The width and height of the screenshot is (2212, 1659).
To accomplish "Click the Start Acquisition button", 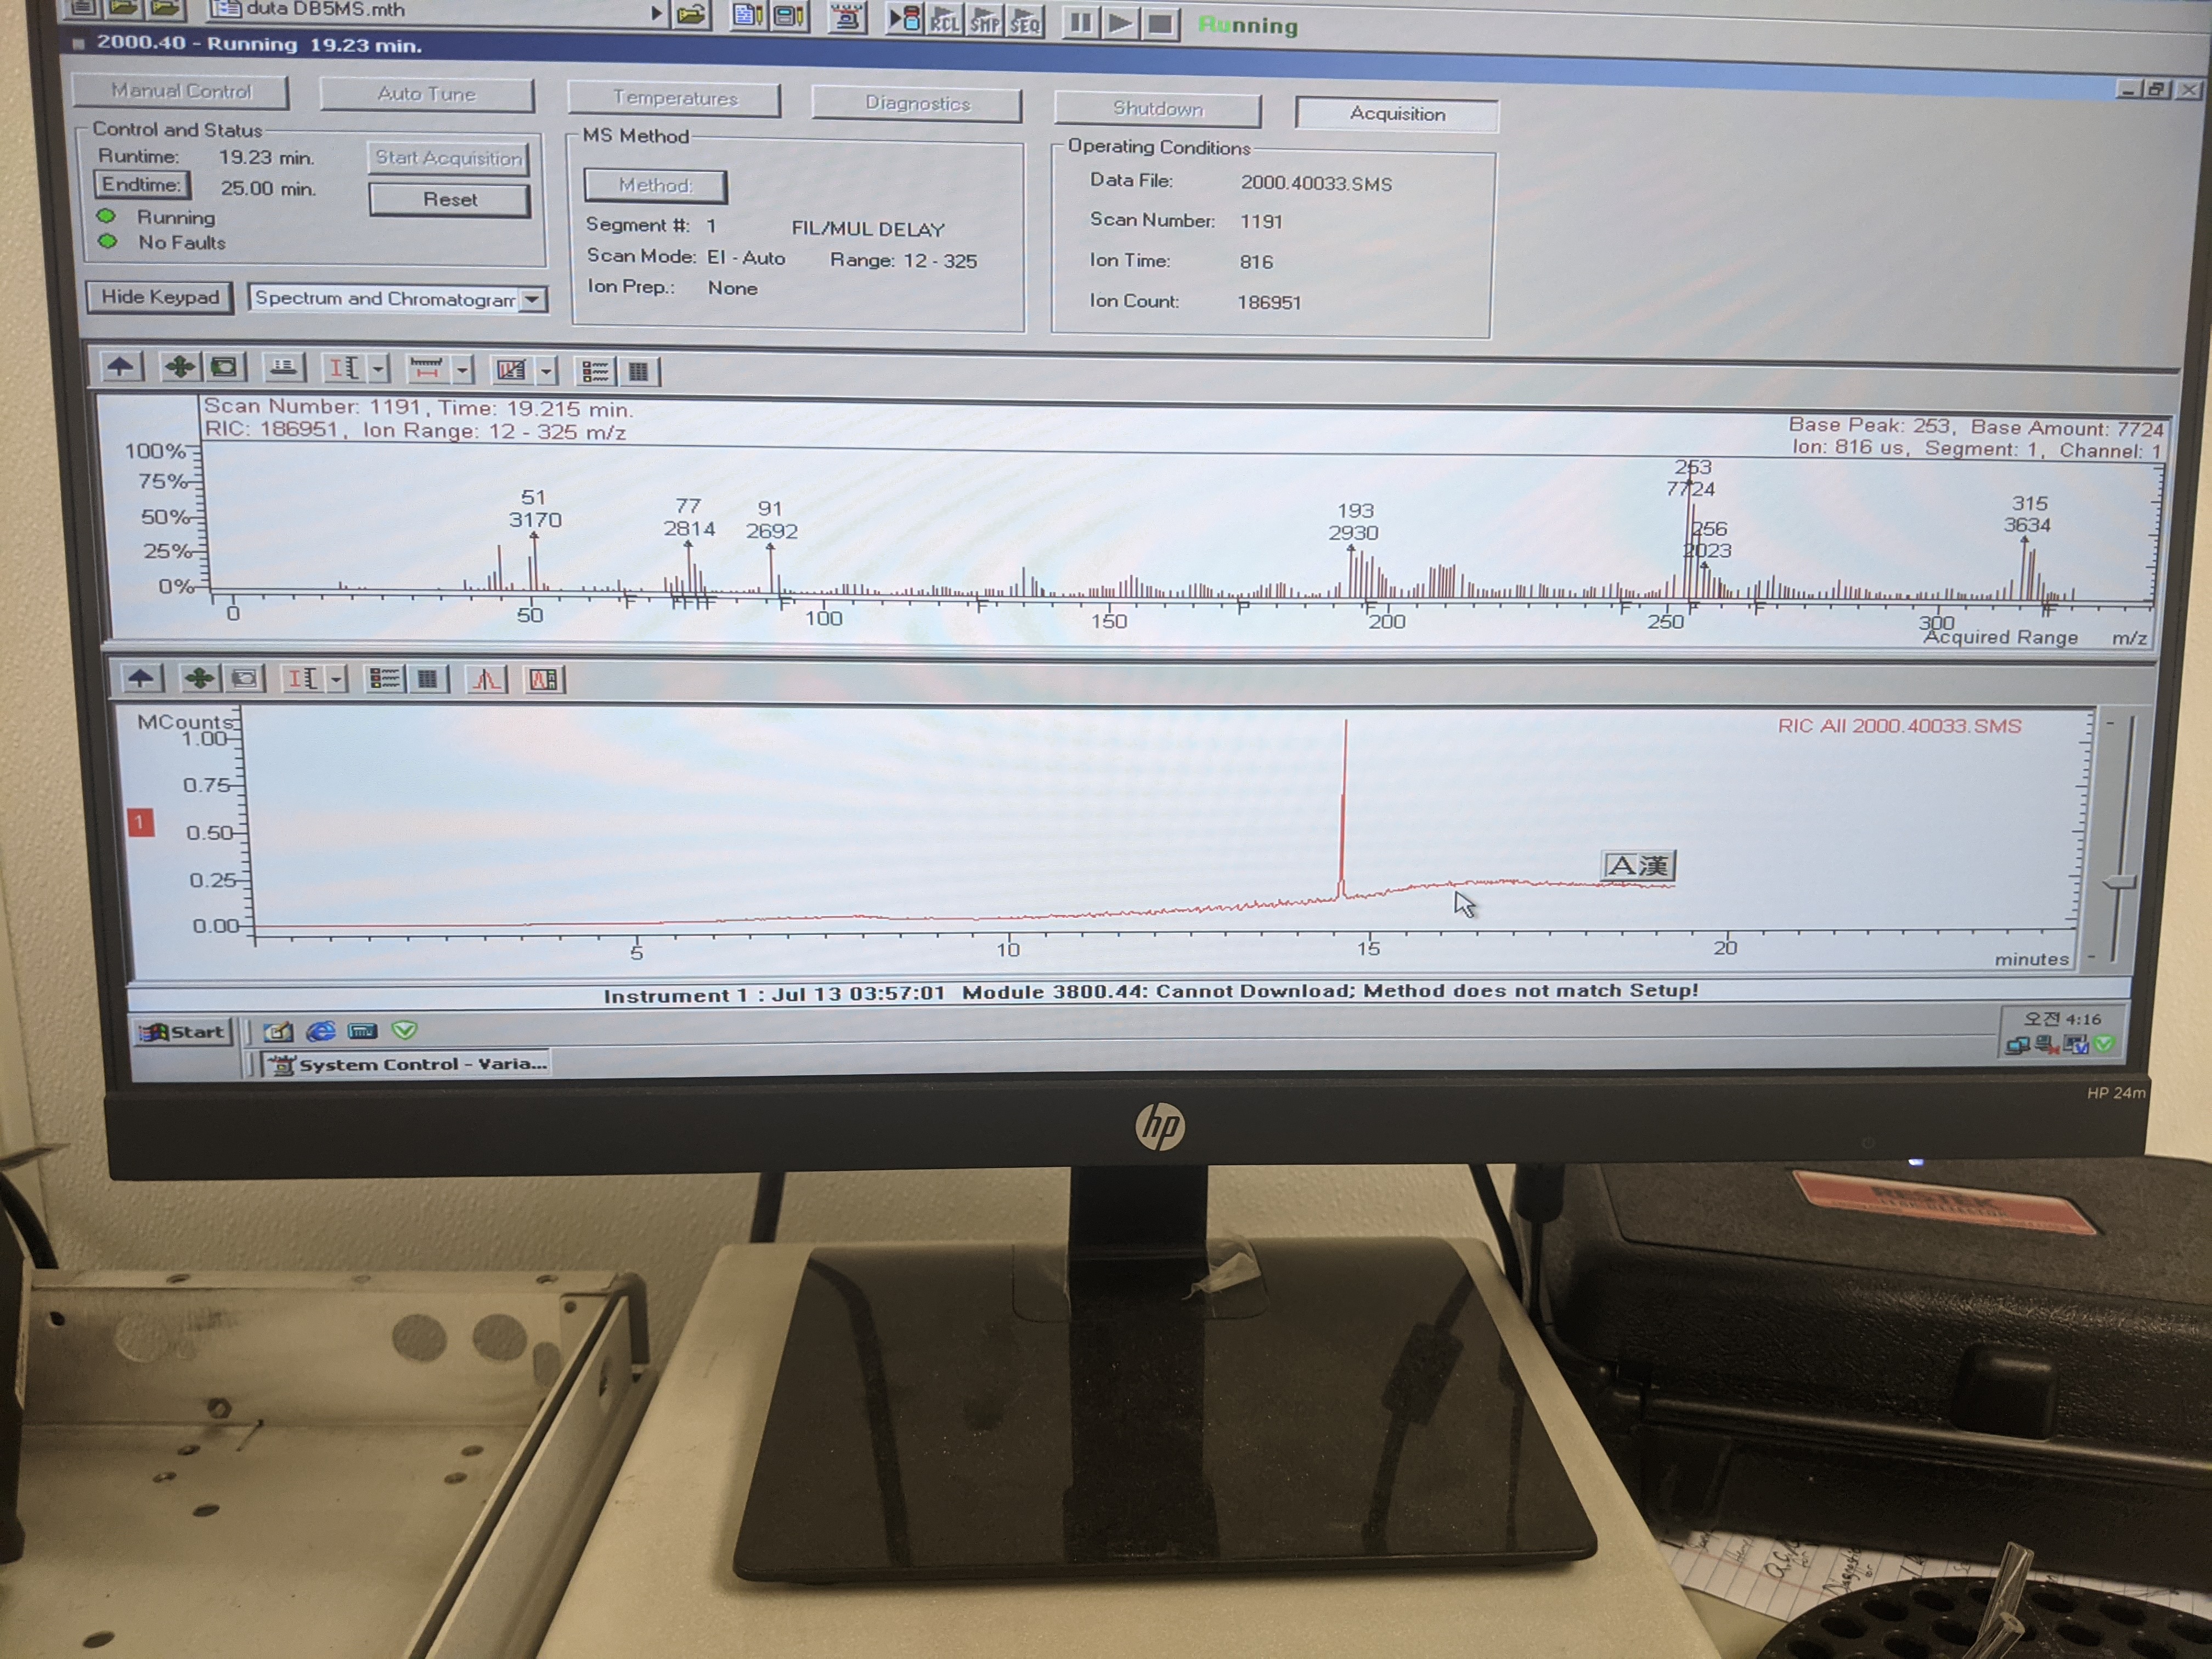I will (449, 158).
